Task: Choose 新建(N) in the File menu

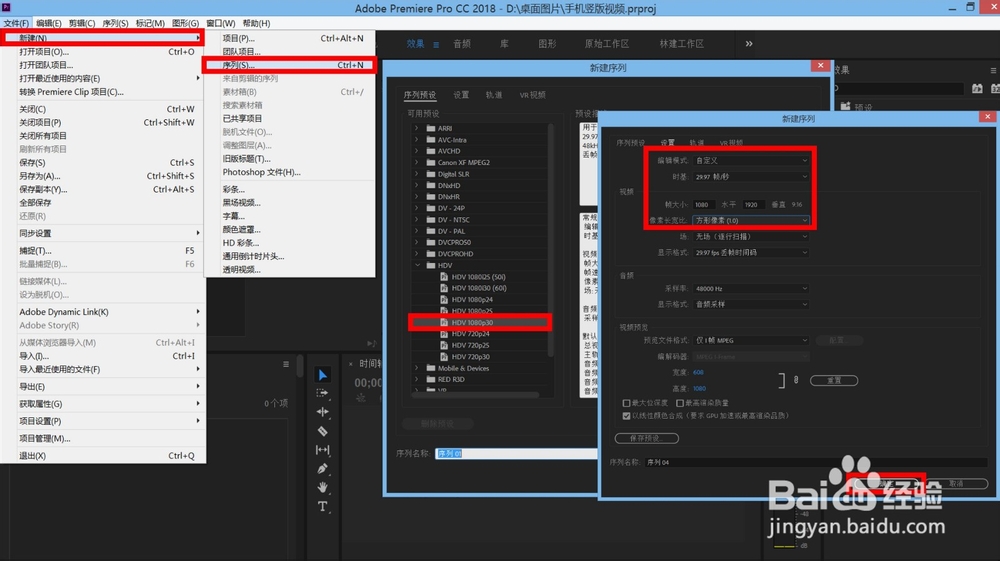Action: coord(103,38)
